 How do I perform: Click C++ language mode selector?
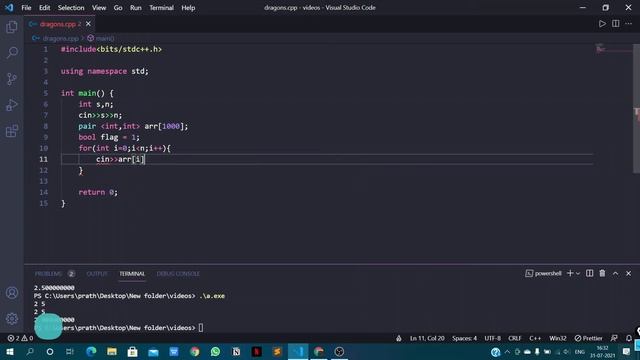click(535, 338)
